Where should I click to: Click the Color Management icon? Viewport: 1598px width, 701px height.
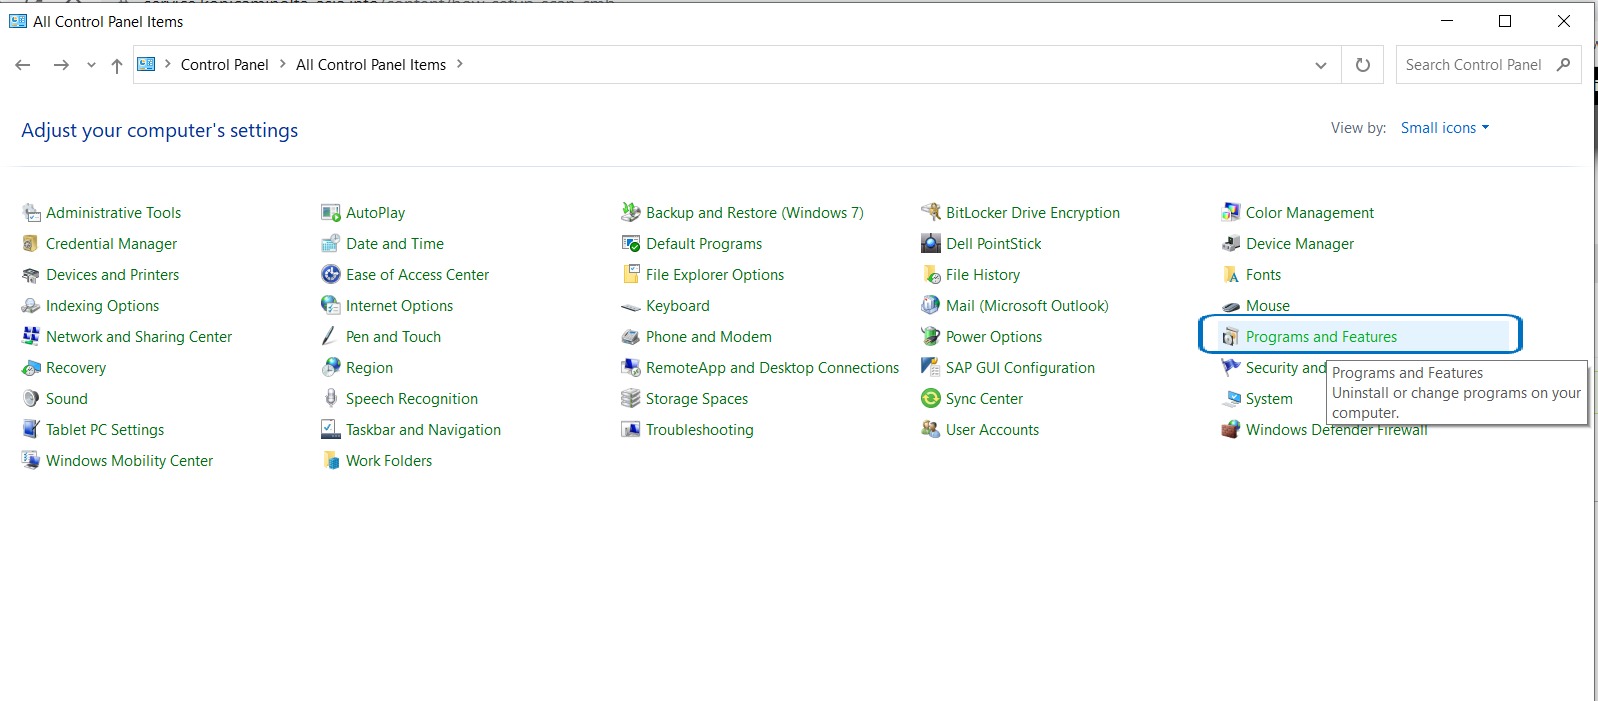(1230, 213)
